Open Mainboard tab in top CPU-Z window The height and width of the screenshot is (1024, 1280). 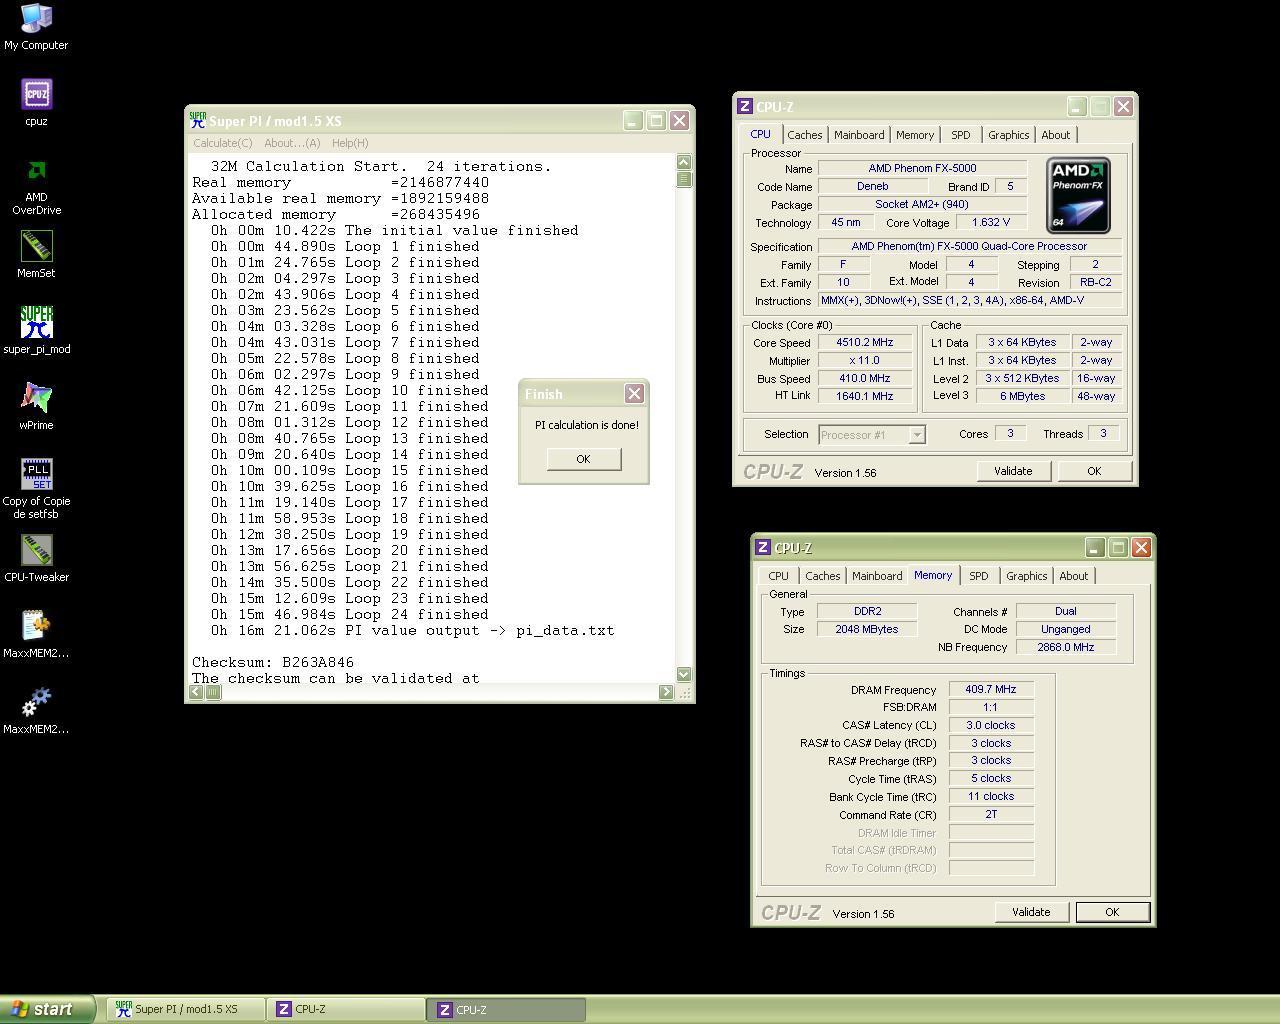pos(859,135)
